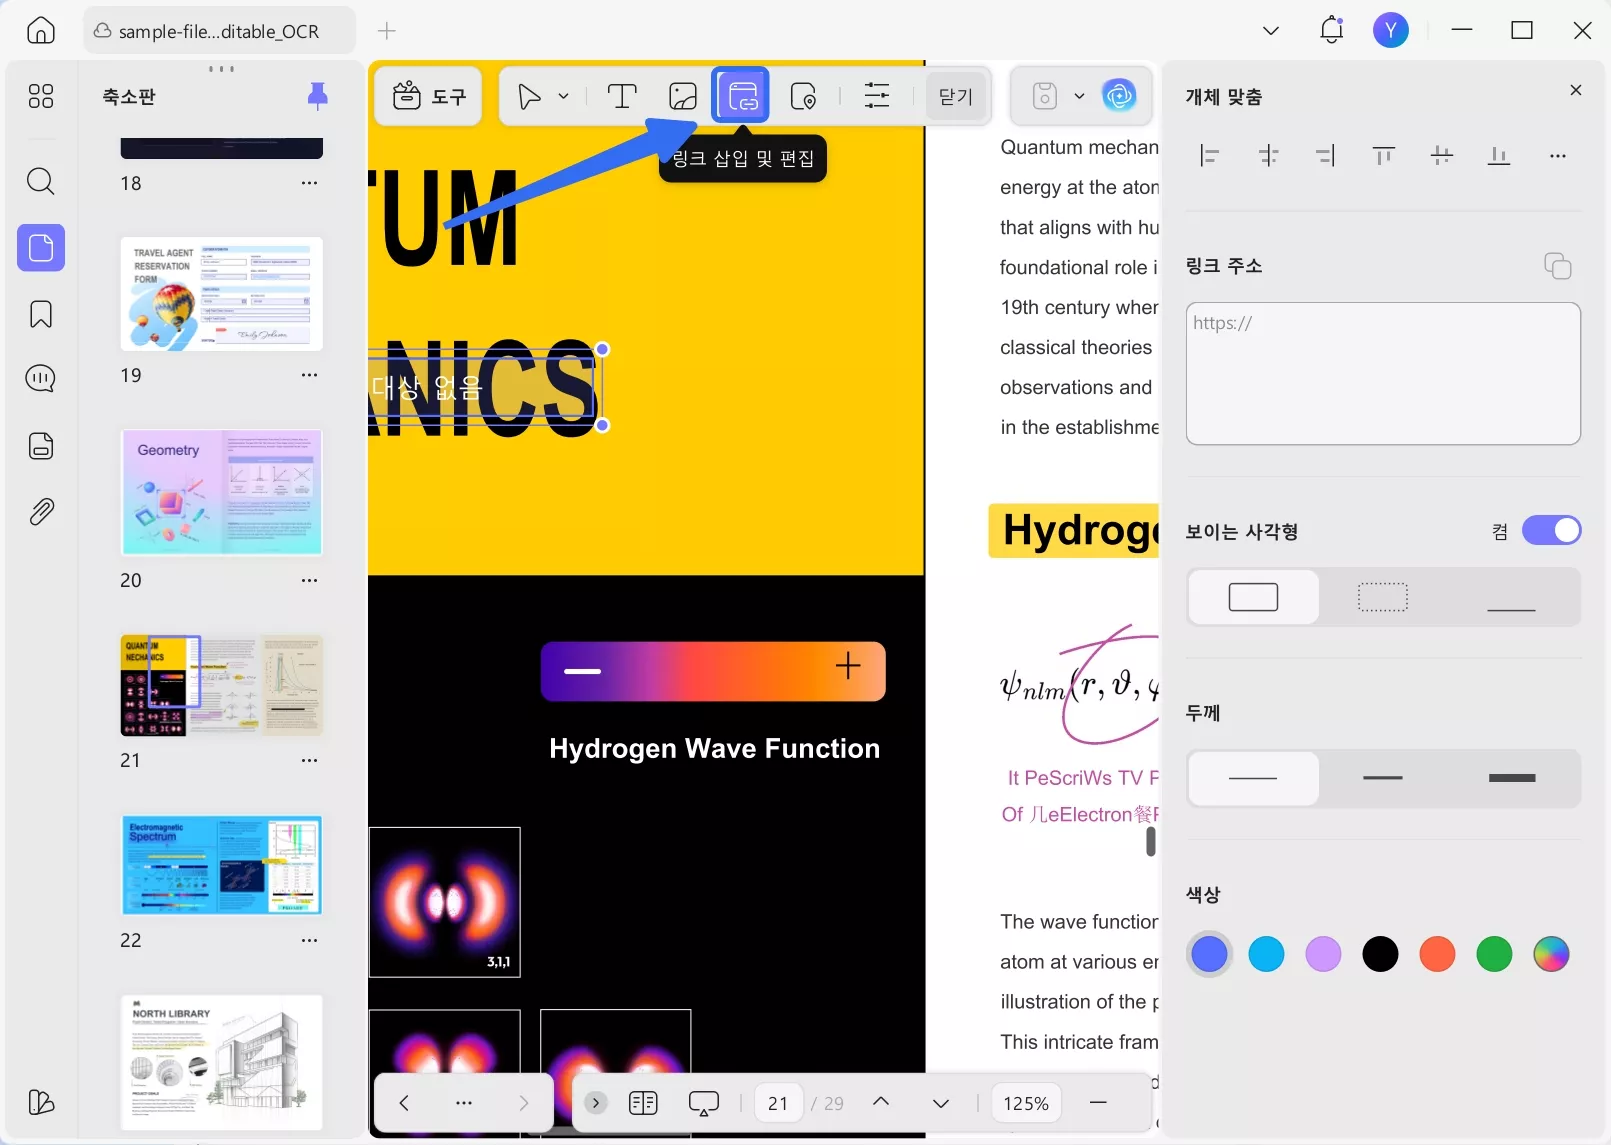Select solid rectangle border style
Viewport: 1611px width, 1145px height.
click(1253, 597)
